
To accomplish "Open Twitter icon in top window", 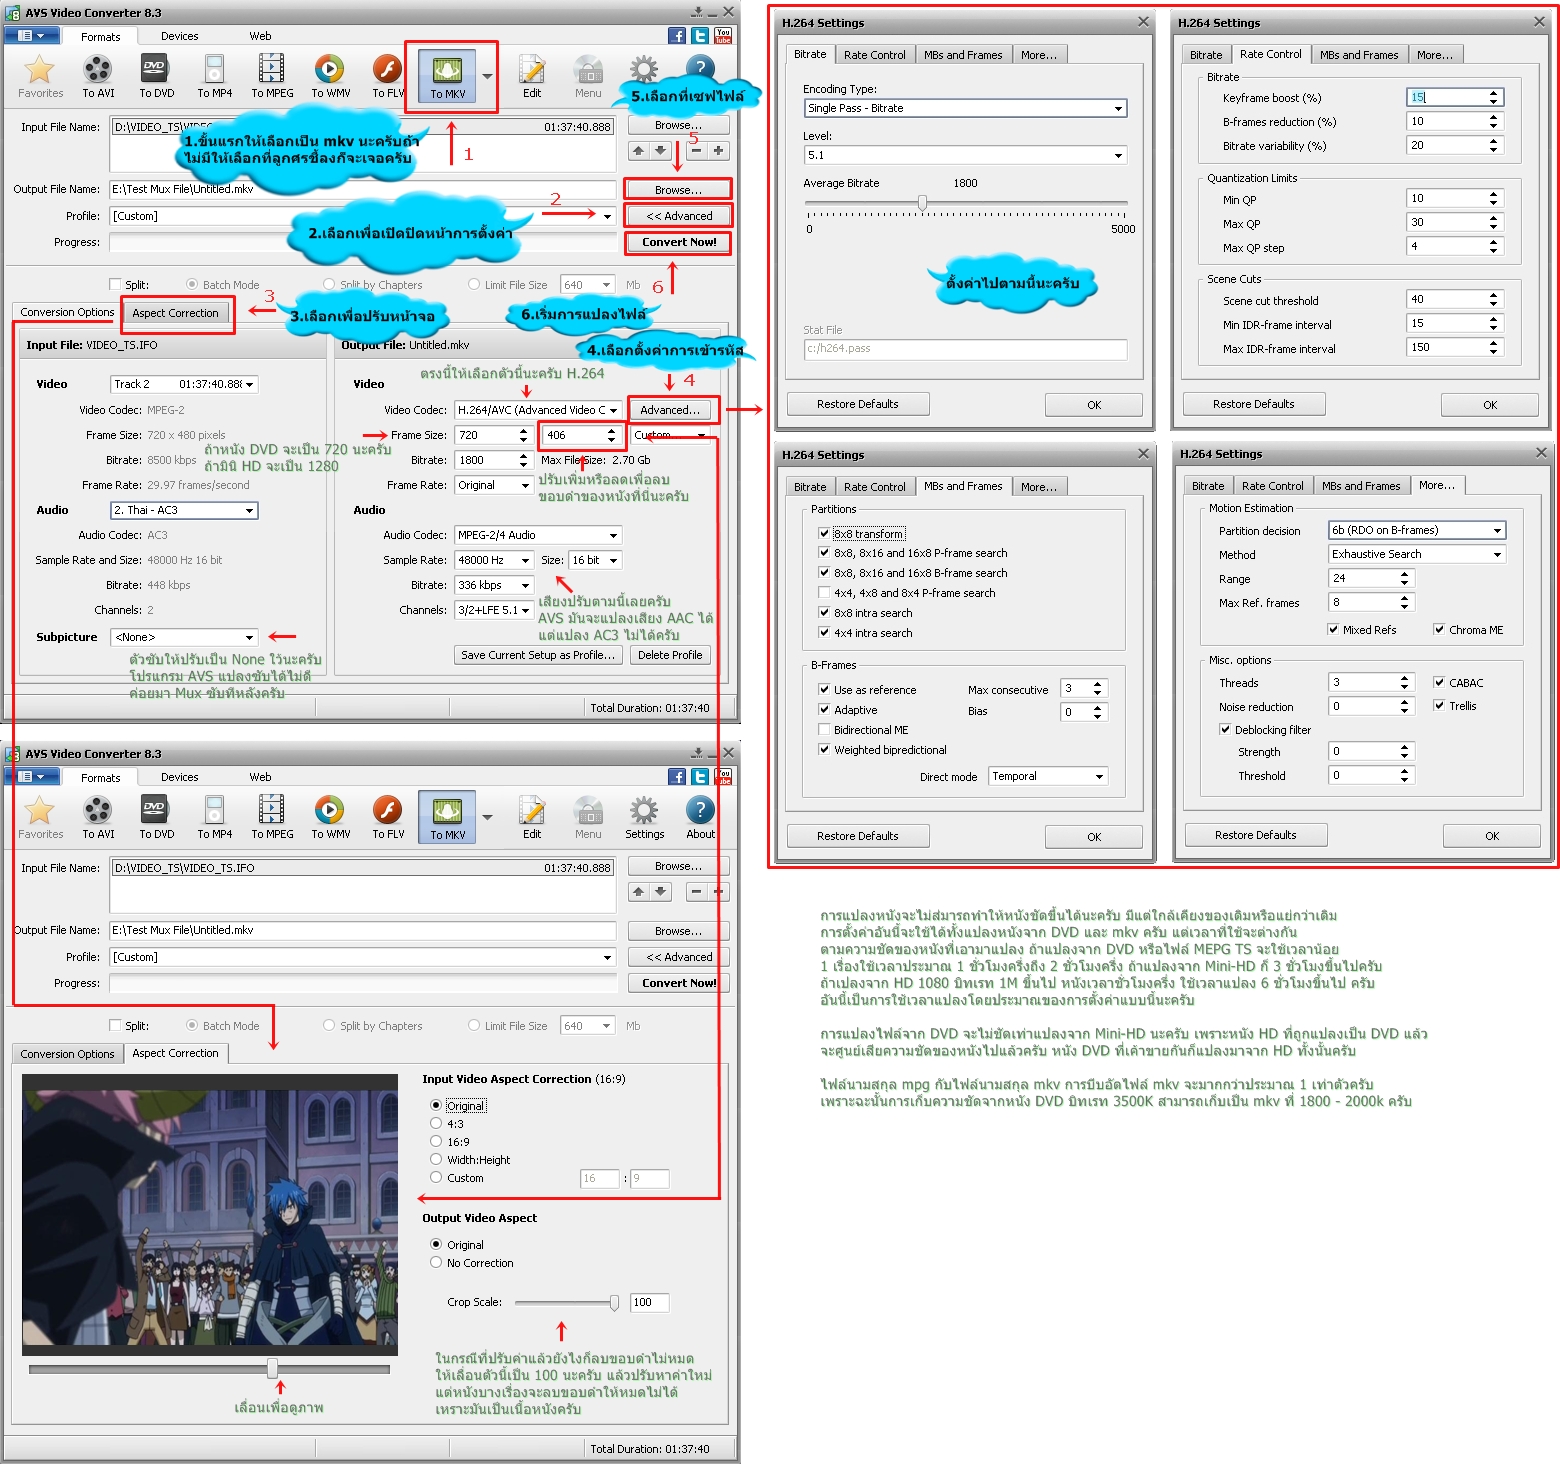I will pyautogui.click(x=700, y=36).
